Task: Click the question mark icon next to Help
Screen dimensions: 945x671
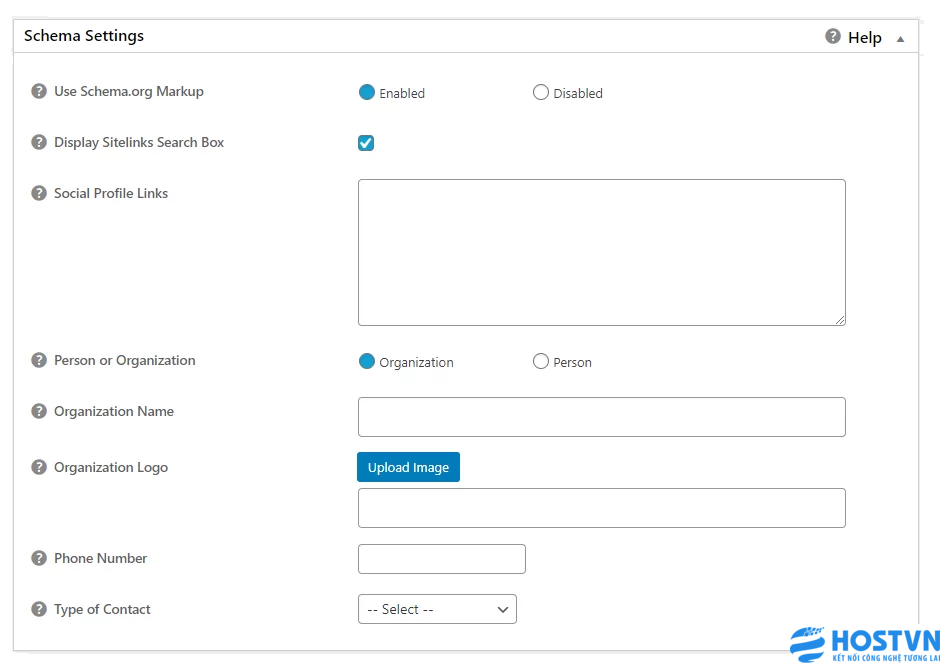Action: [832, 36]
